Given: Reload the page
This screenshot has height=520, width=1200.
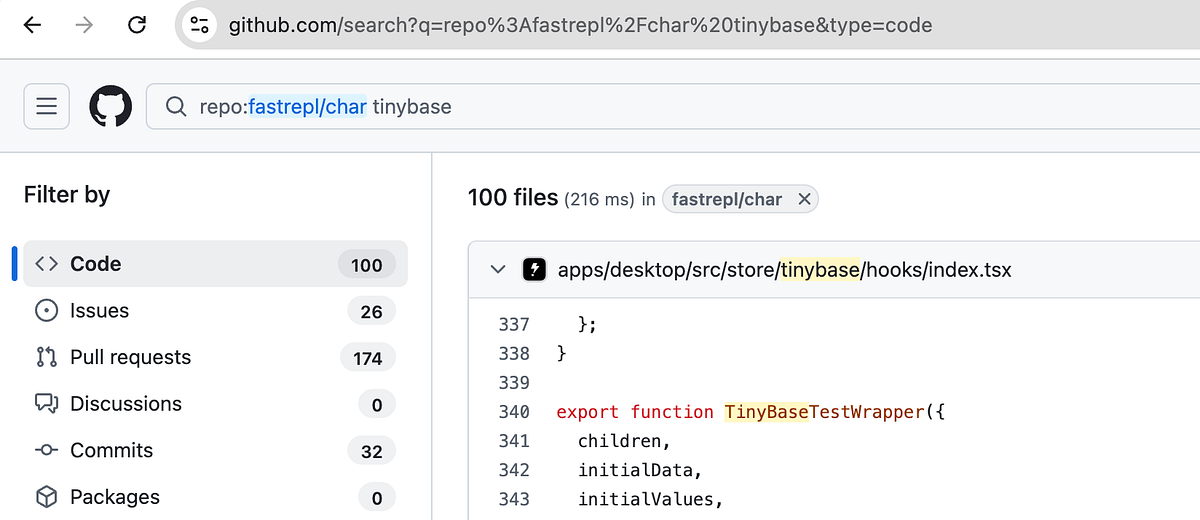Looking at the screenshot, I should coord(138,25).
